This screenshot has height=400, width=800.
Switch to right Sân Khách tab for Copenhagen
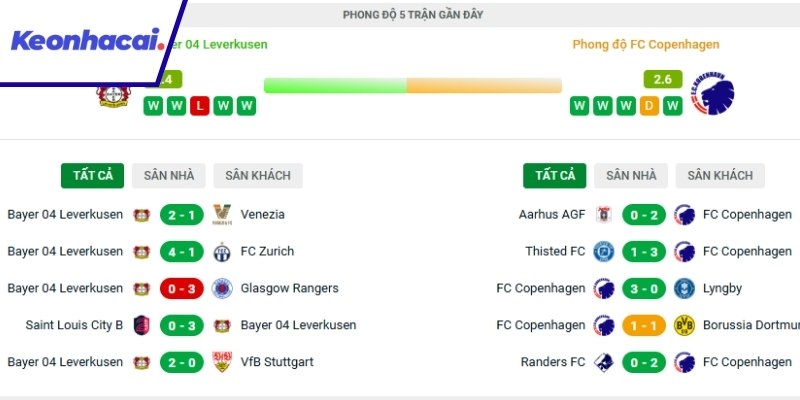[x=720, y=175]
